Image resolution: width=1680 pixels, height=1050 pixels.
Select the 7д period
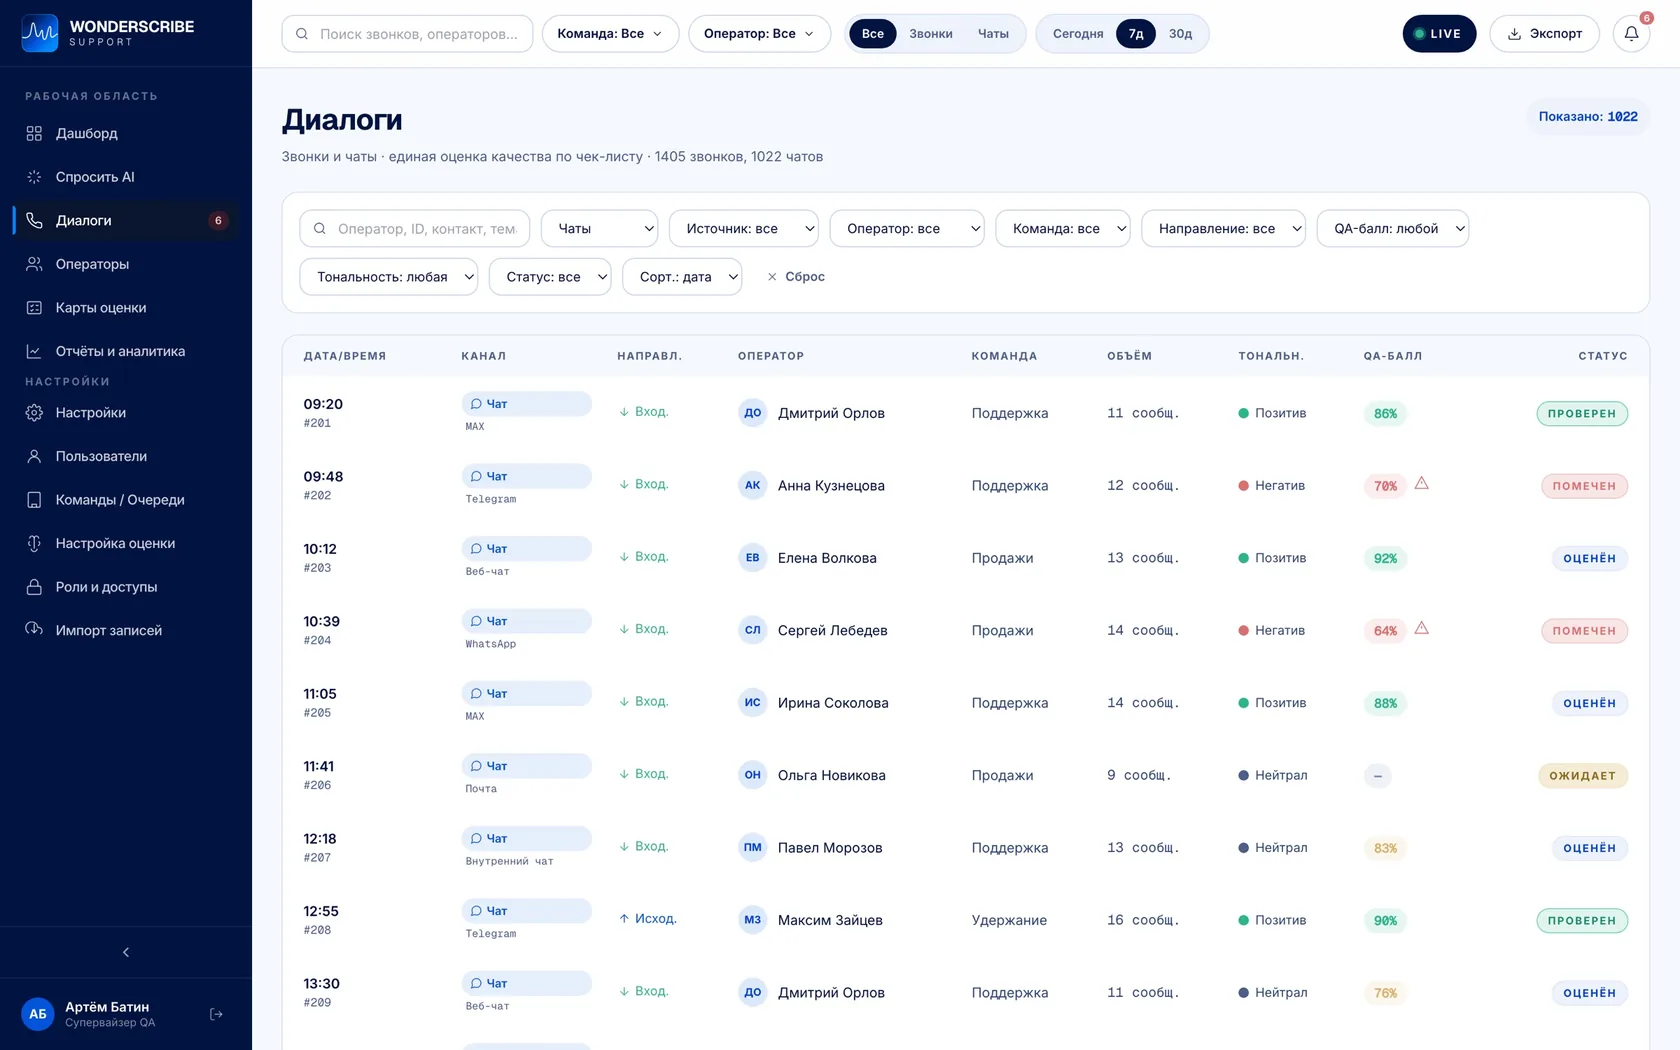click(x=1136, y=34)
